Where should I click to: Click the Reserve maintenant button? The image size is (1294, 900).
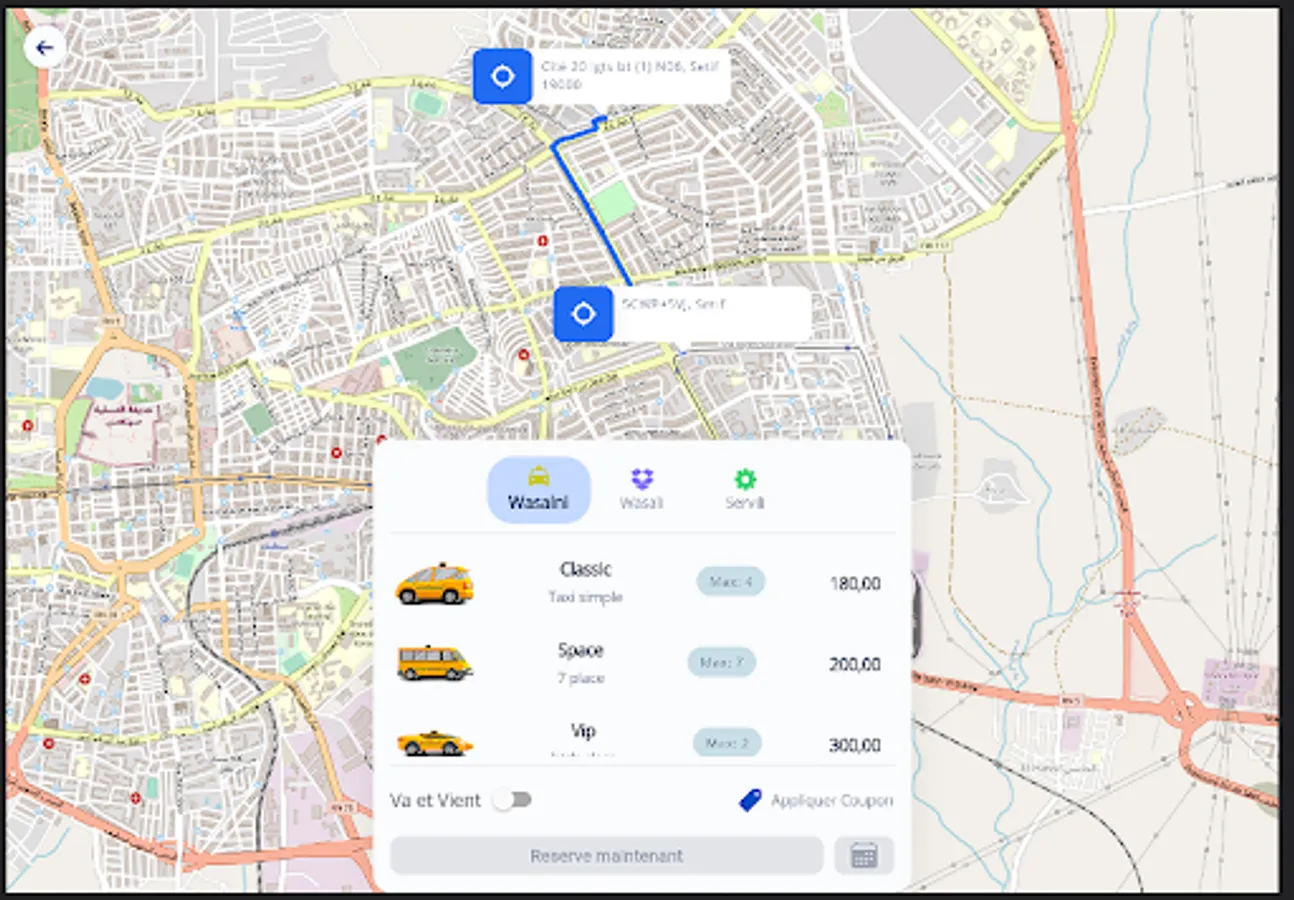[606, 856]
